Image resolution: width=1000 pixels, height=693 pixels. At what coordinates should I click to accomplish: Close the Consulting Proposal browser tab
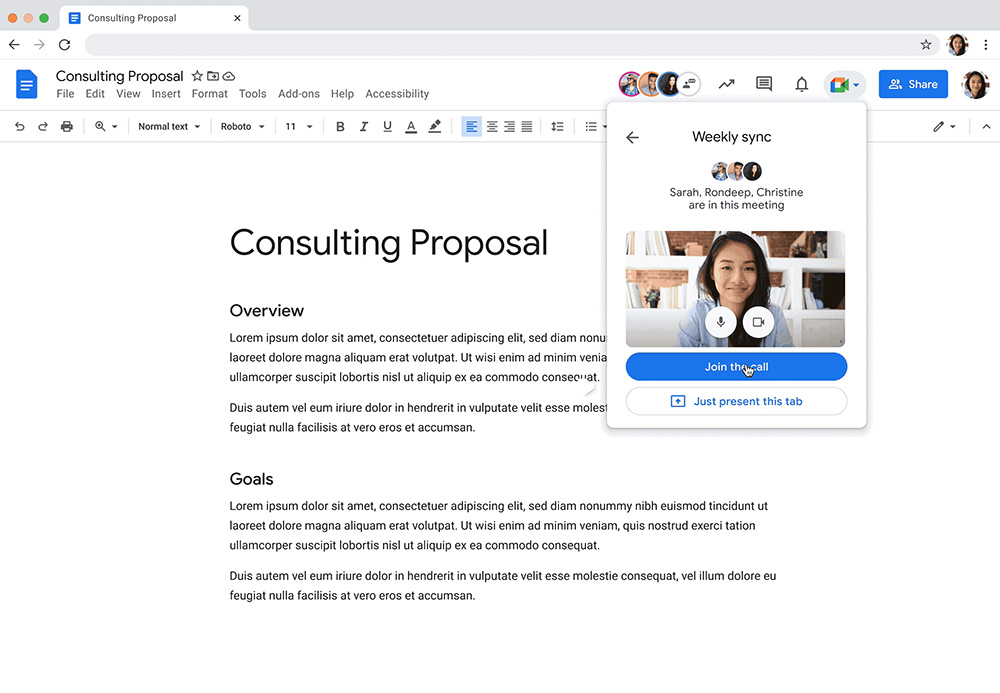click(x=237, y=18)
